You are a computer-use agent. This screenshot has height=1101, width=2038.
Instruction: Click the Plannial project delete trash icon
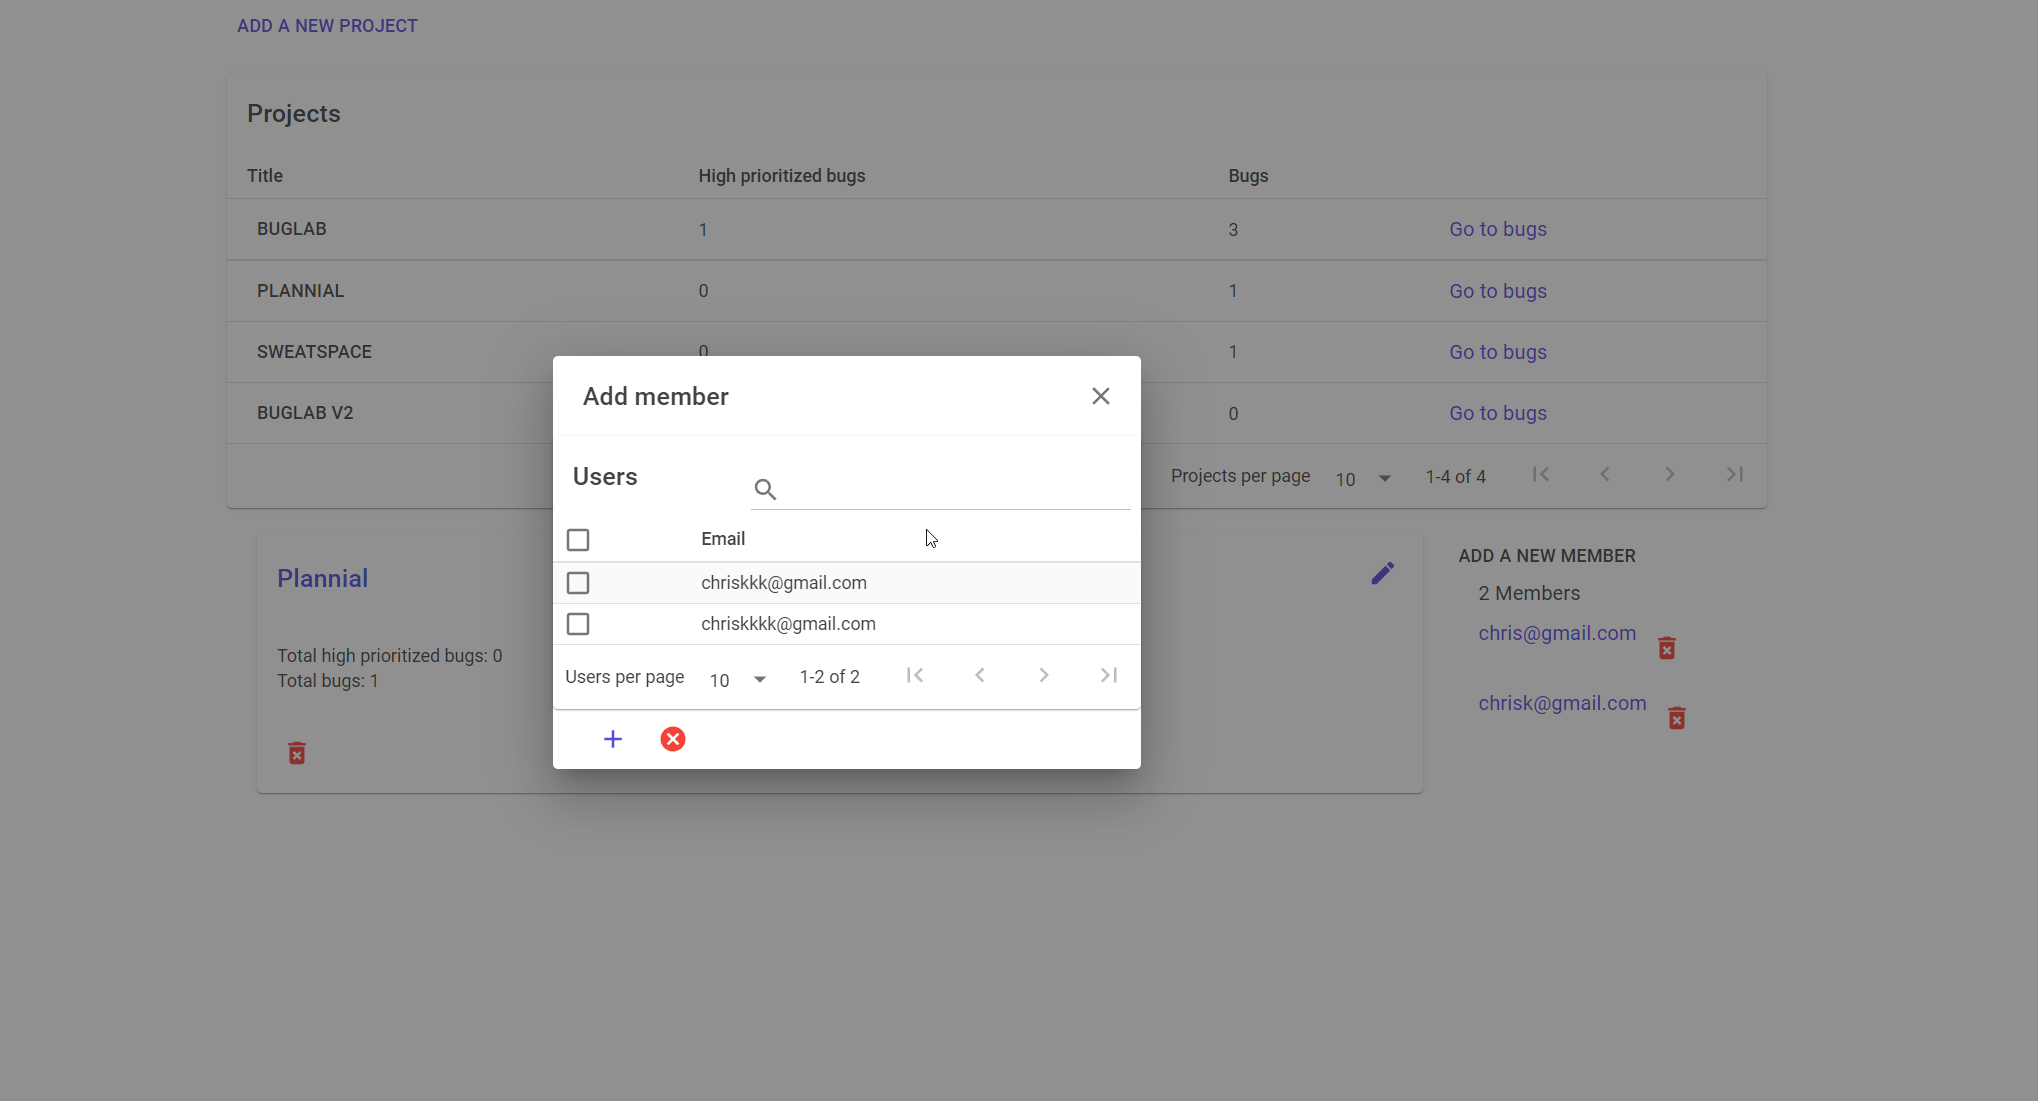click(x=297, y=753)
